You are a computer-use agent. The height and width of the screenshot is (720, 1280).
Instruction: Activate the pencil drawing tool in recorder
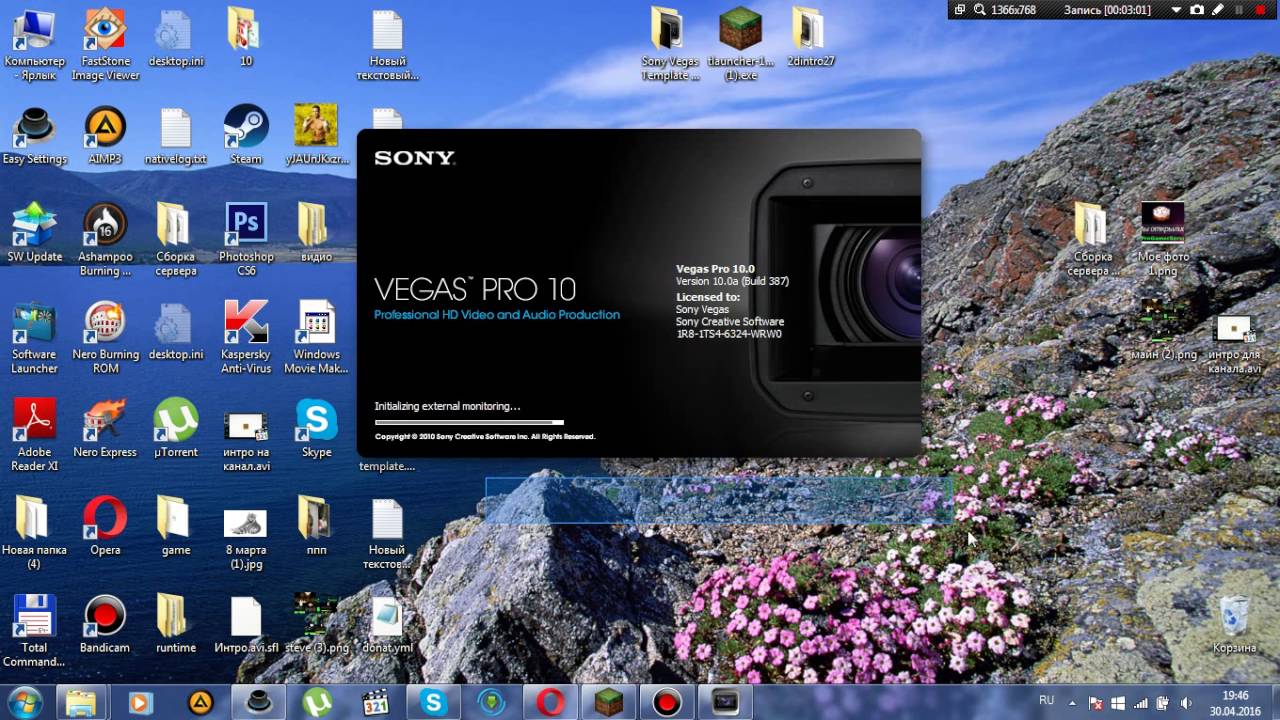(1217, 9)
